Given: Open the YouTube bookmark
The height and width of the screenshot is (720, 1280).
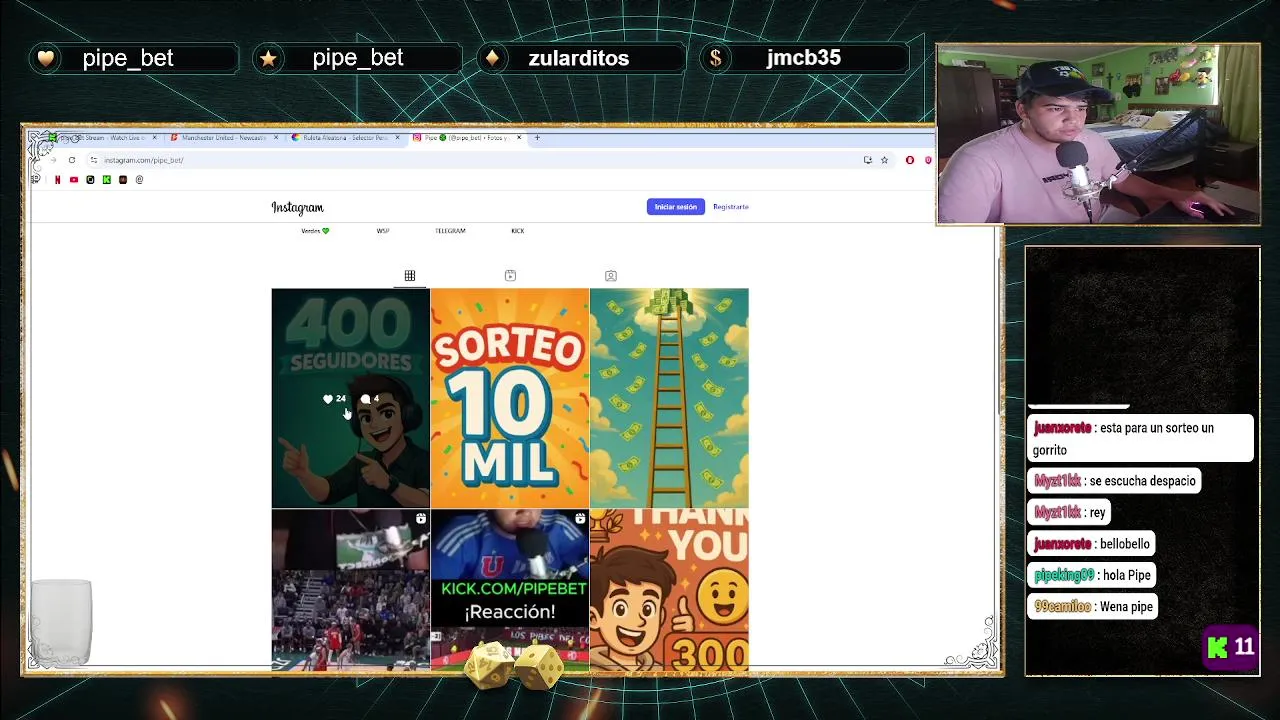Looking at the screenshot, I should pyautogui.click(x=74, y=180).
